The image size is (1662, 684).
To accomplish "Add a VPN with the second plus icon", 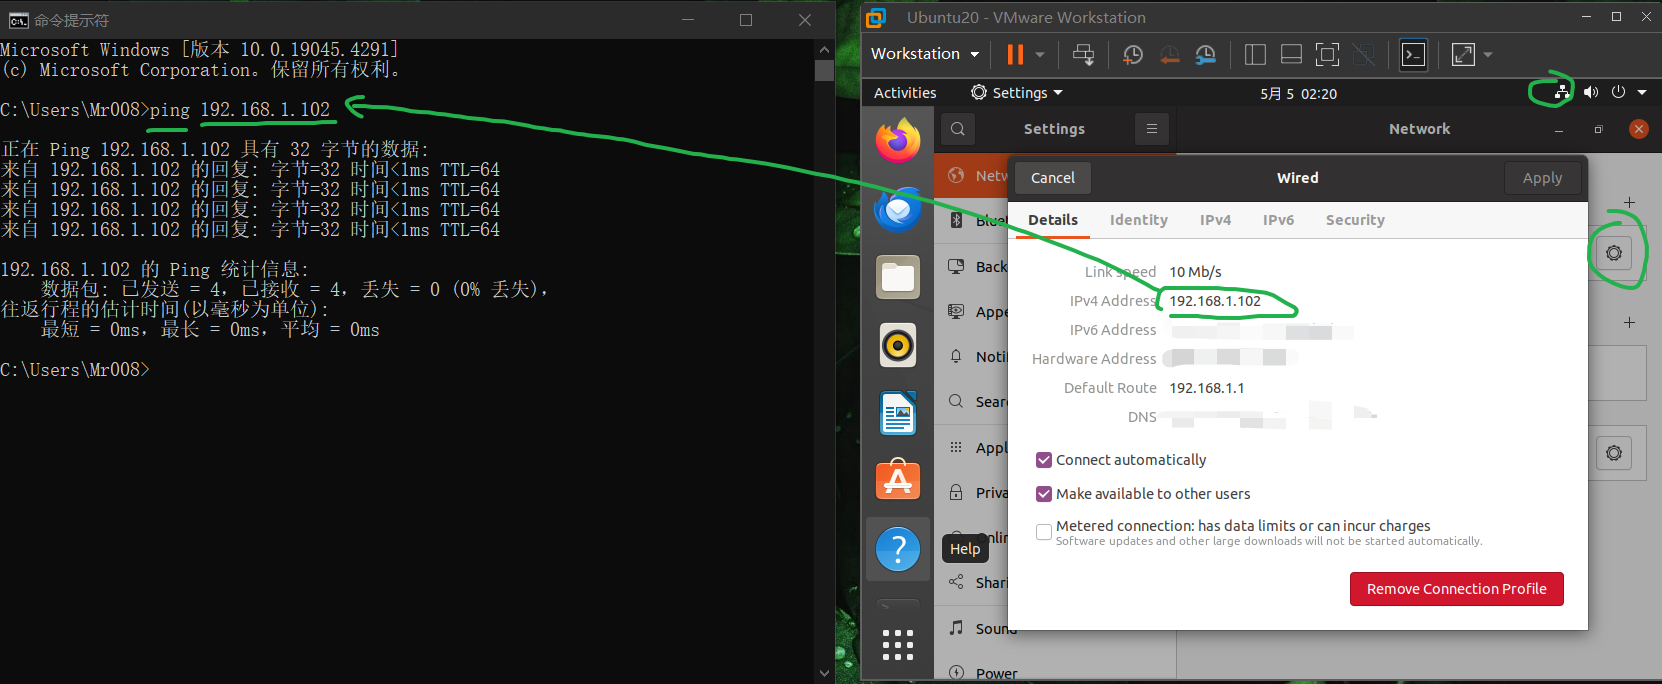I will (x=1629, y=323).
